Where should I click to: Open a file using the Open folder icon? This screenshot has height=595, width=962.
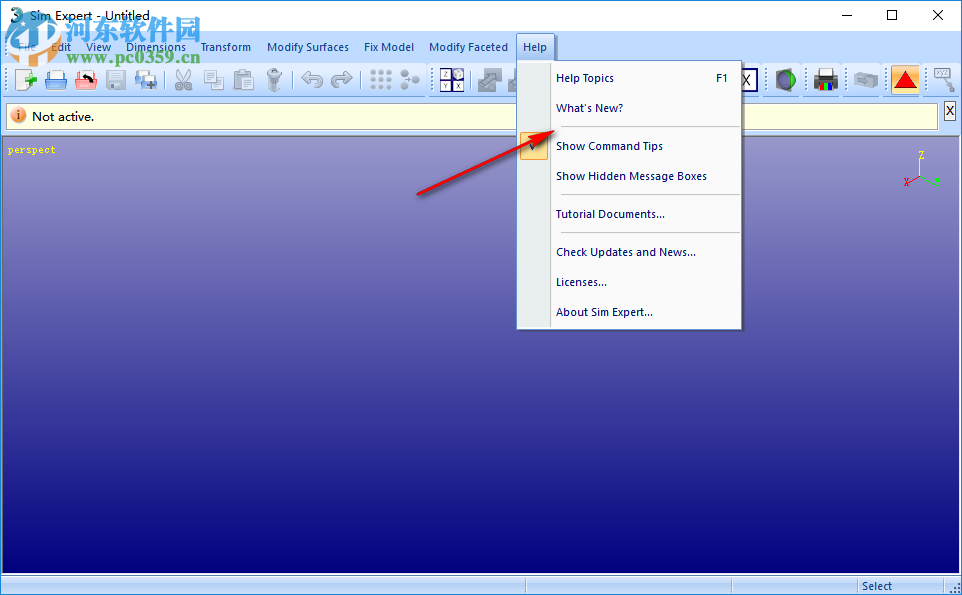(x=56, y=80)
